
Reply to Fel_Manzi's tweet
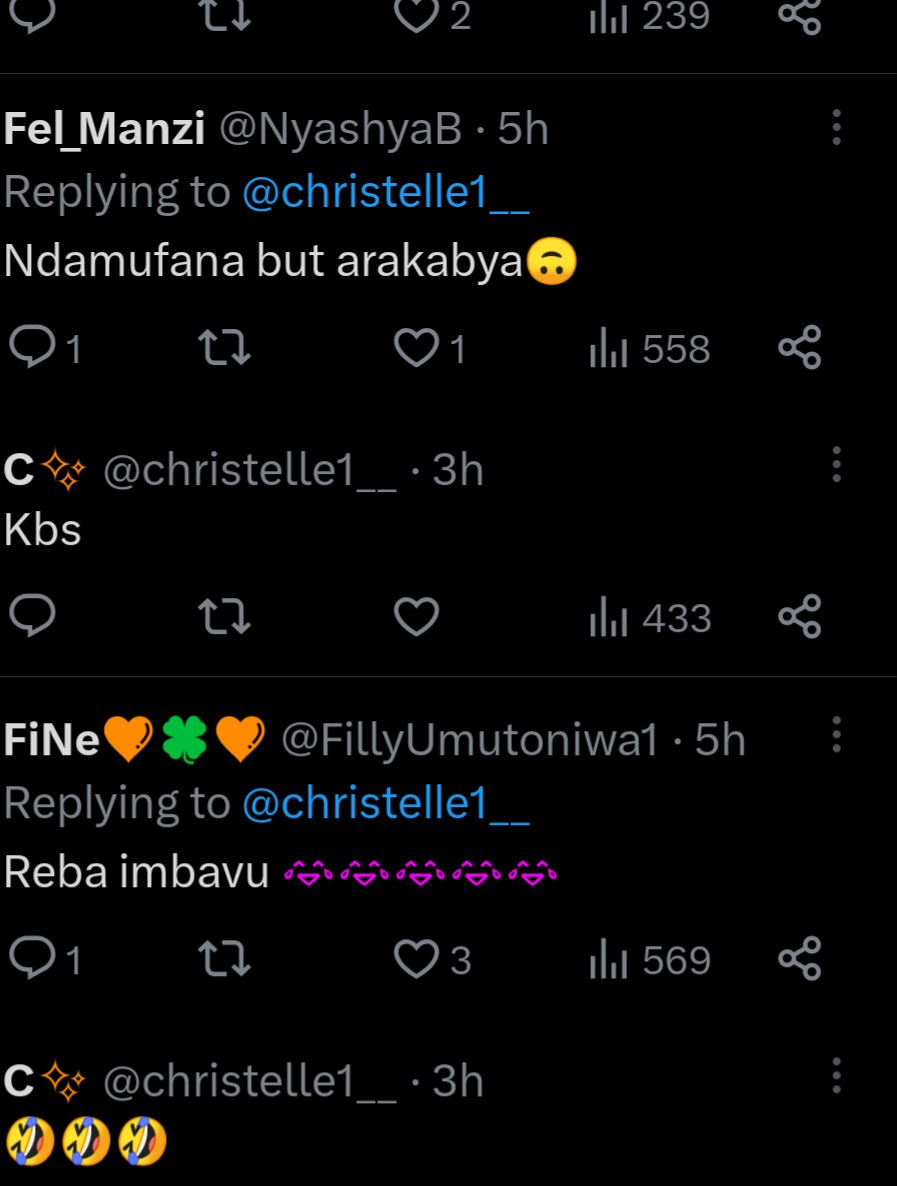tap(32, 348)
